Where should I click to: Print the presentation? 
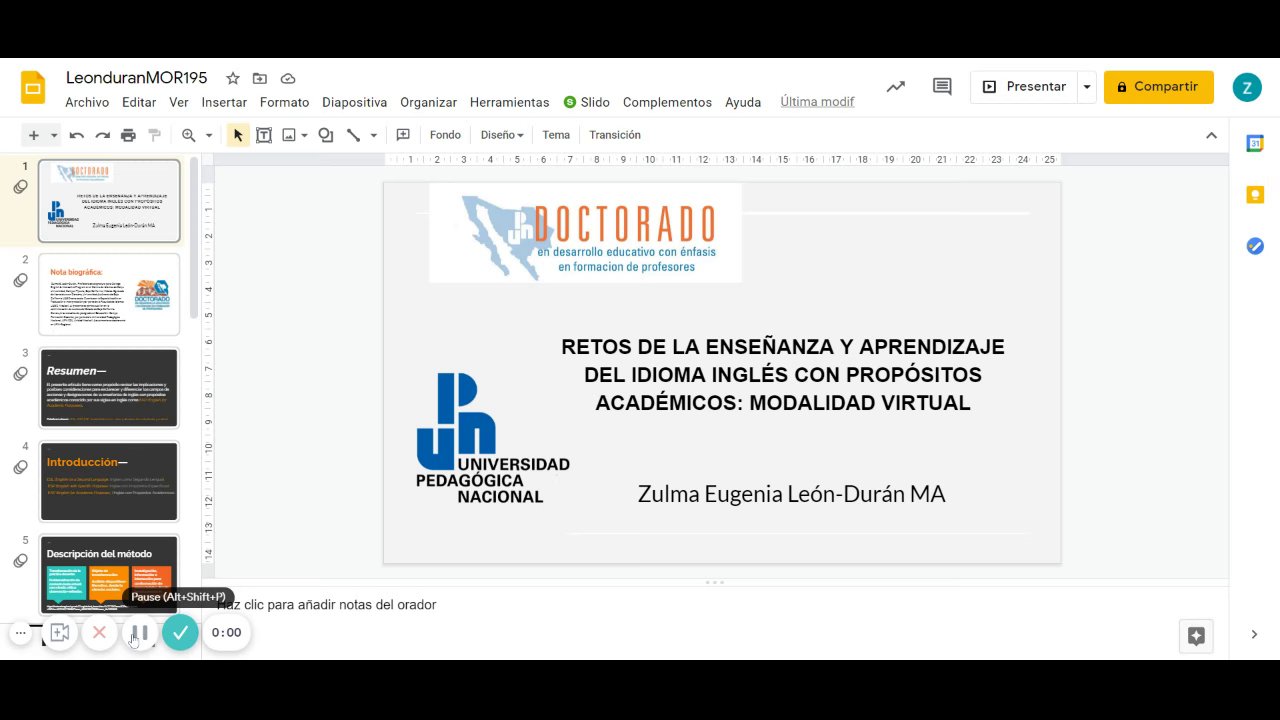point(128,135)
